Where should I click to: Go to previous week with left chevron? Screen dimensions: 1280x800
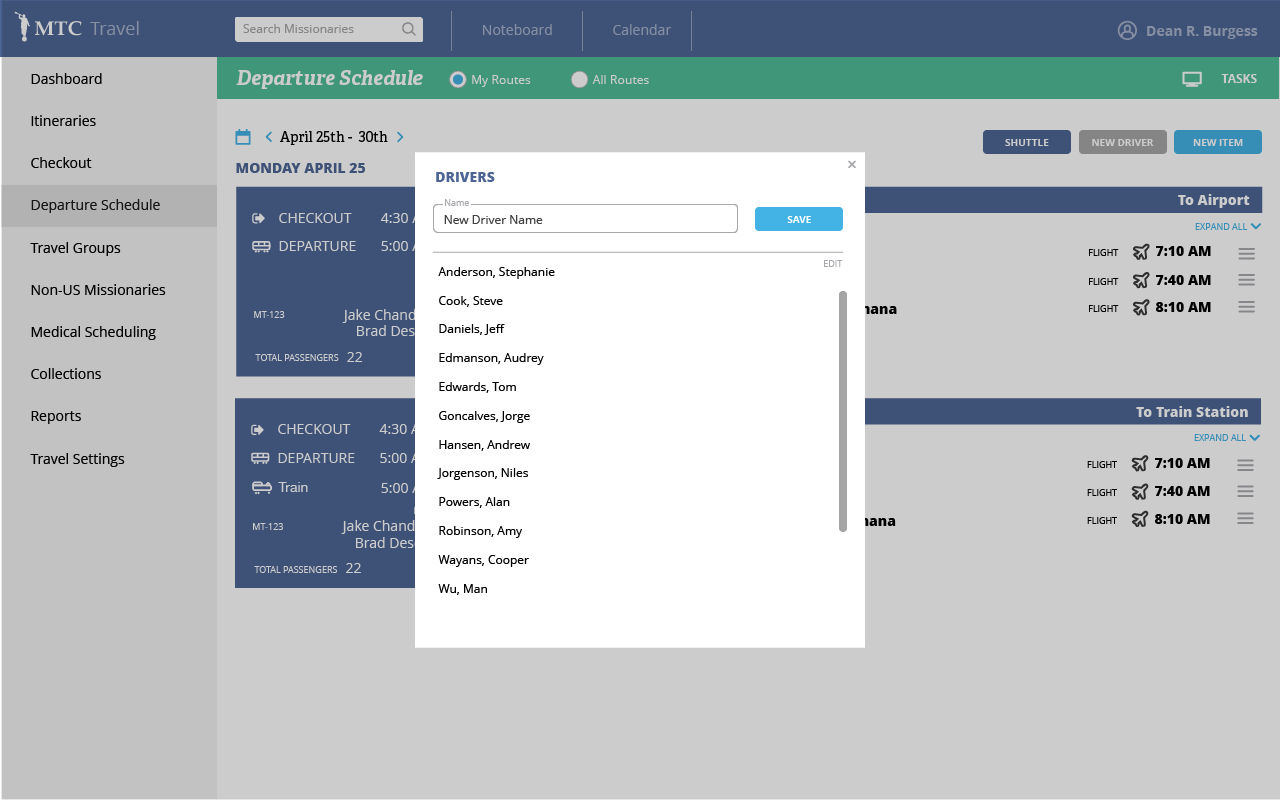(x=268, y=137)
